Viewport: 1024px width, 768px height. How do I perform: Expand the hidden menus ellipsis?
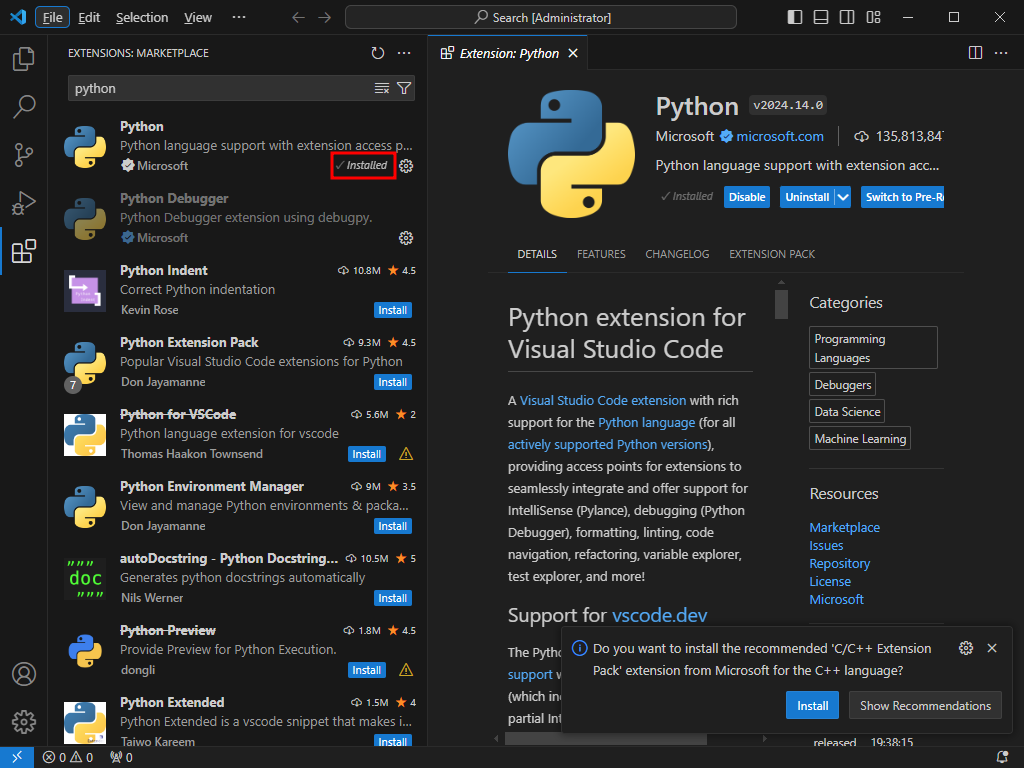tap(239, 17)
